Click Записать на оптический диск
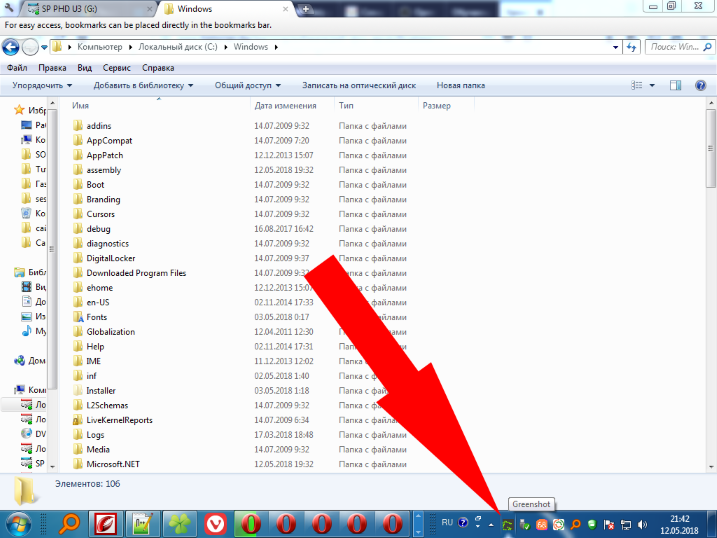This screenshot has height=538, width=717. 358,86
